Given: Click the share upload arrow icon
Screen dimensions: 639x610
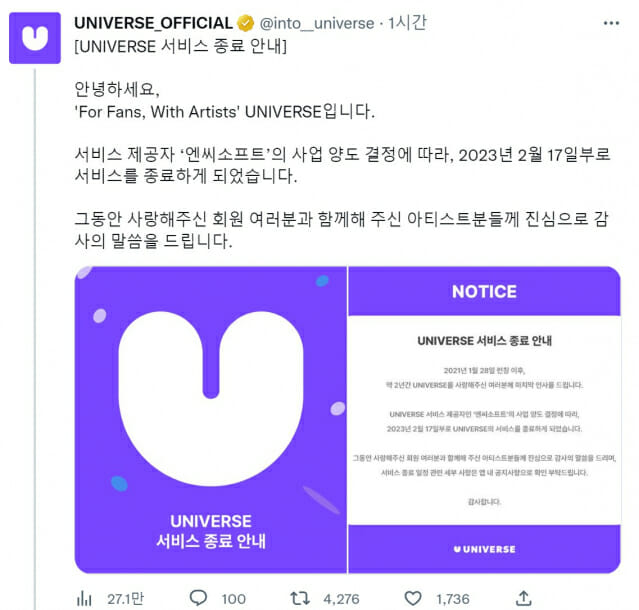Looking at the screenshot, I should tap(524, 598).
